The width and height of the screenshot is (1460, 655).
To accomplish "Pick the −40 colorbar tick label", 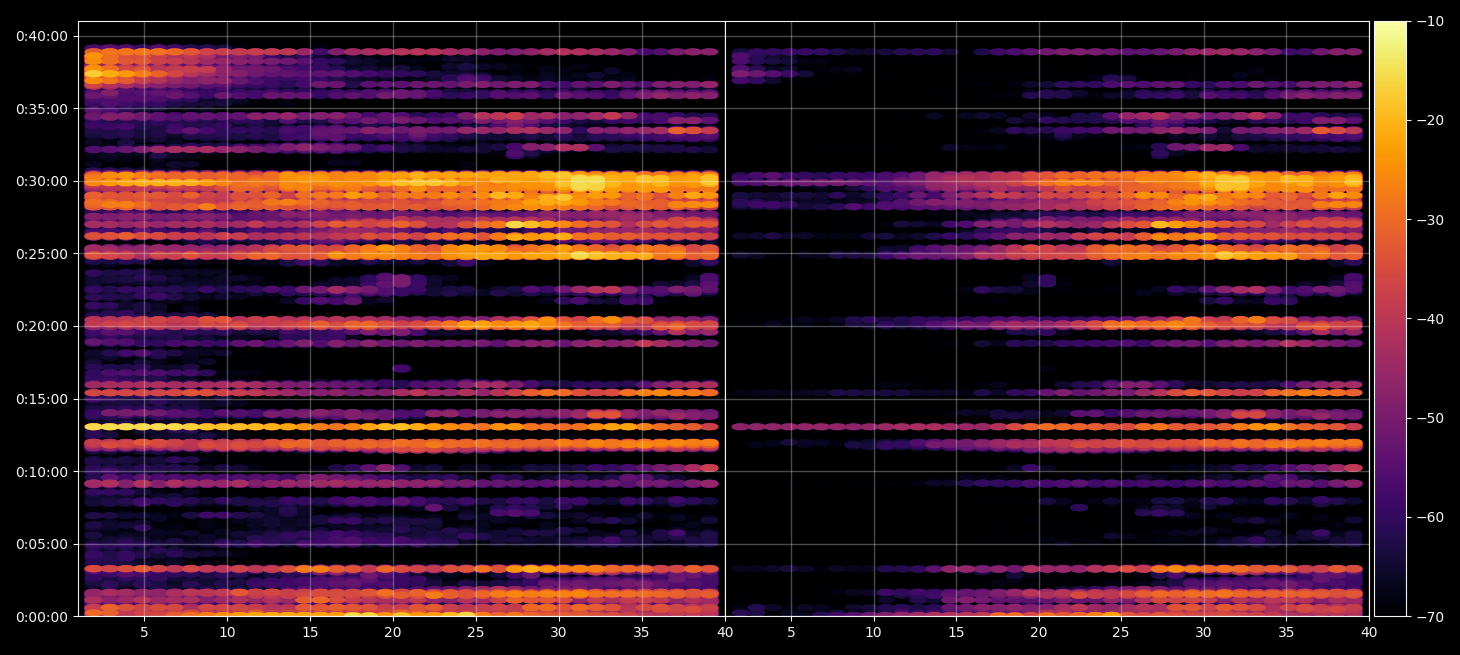I will [1427, 319].
